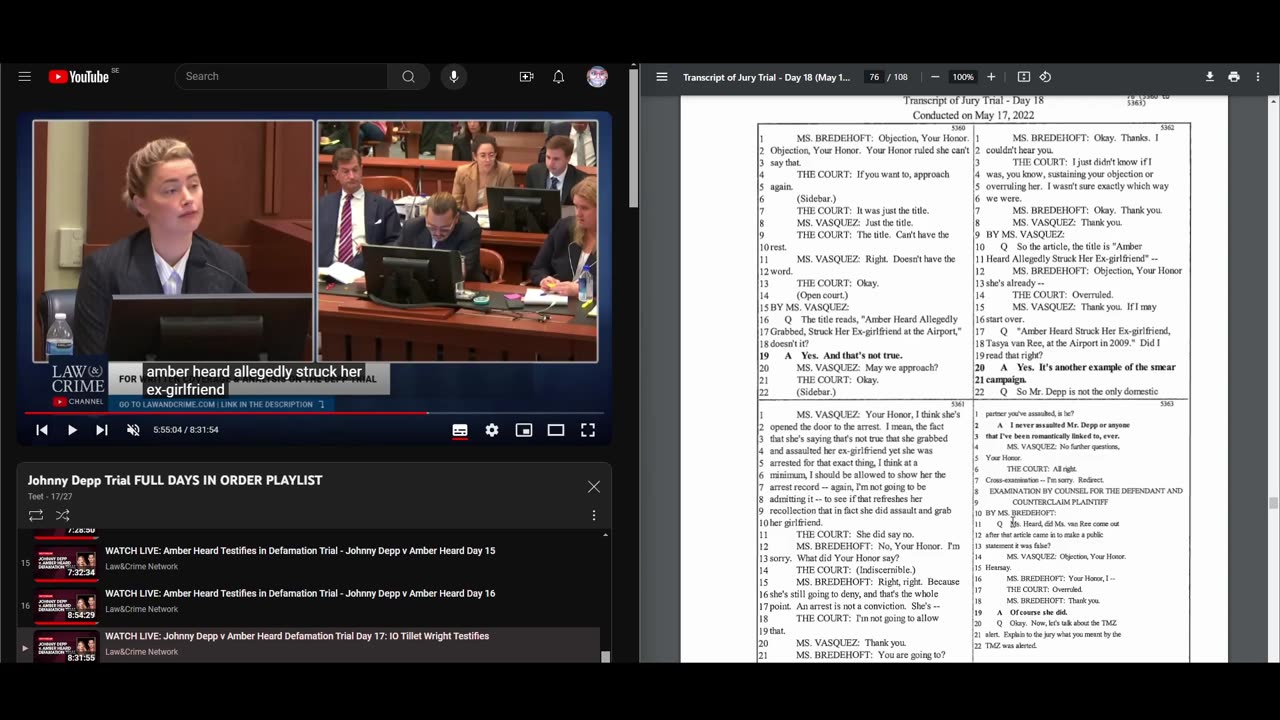Click 'Conducted on May 17, 2022' text
The height and width of the screenshot is (720, 1280).
click(973, 115)
